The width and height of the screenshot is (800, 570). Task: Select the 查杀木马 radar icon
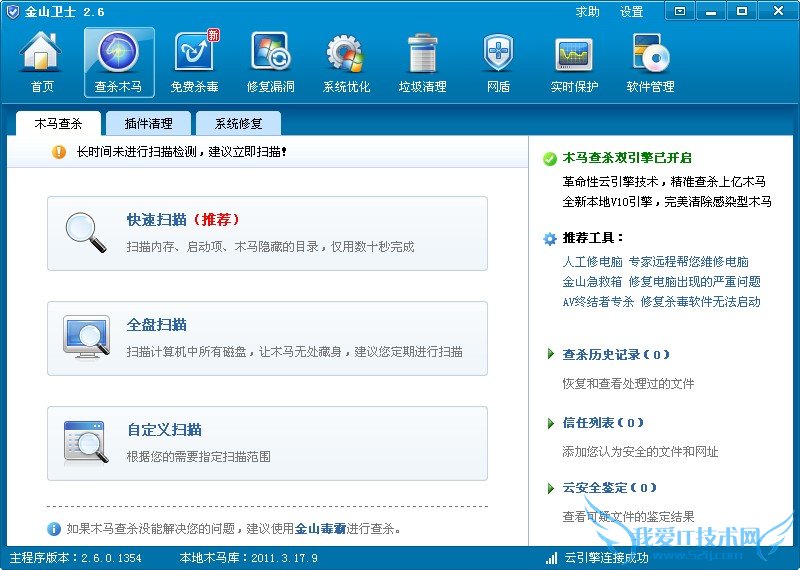tap(118, 51)
